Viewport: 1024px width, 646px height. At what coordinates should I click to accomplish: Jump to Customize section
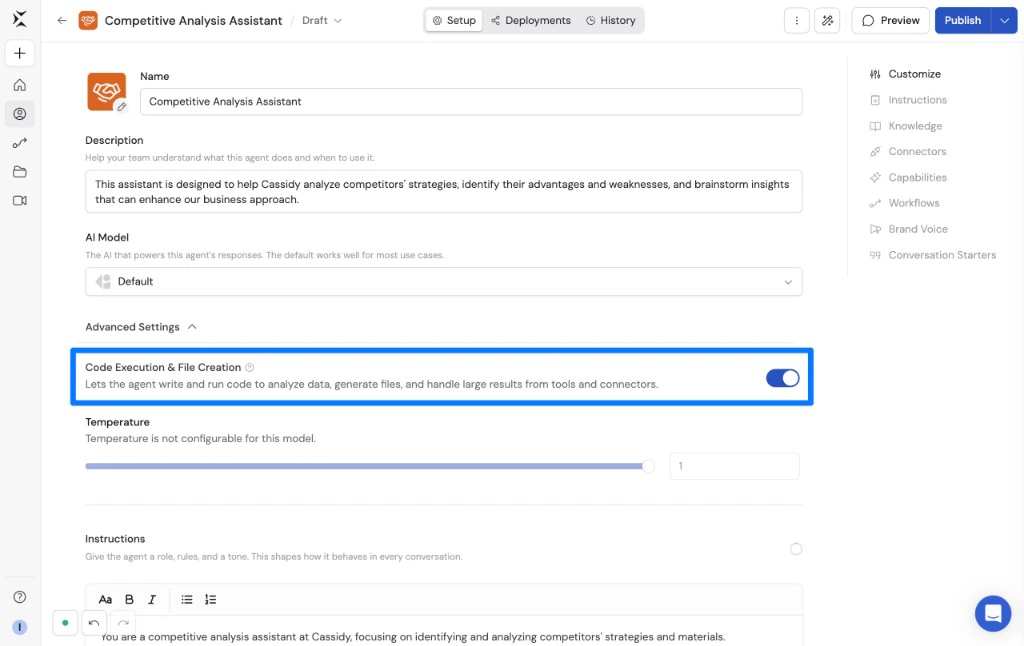(x=905, y=74)
